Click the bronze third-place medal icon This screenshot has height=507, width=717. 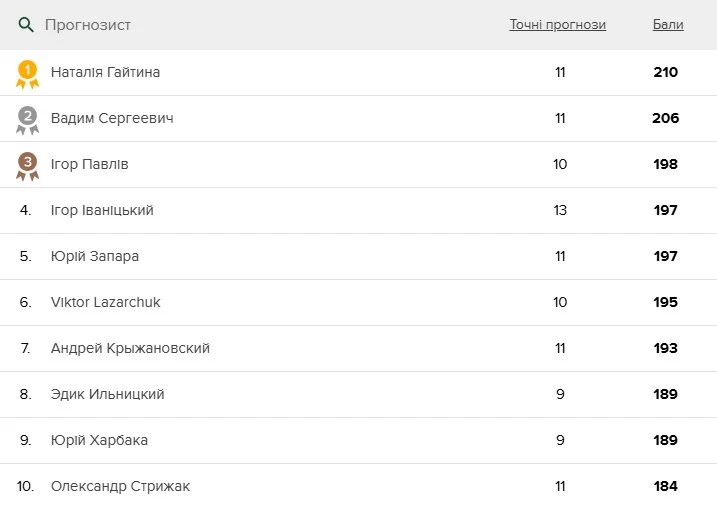pos(28,165)
